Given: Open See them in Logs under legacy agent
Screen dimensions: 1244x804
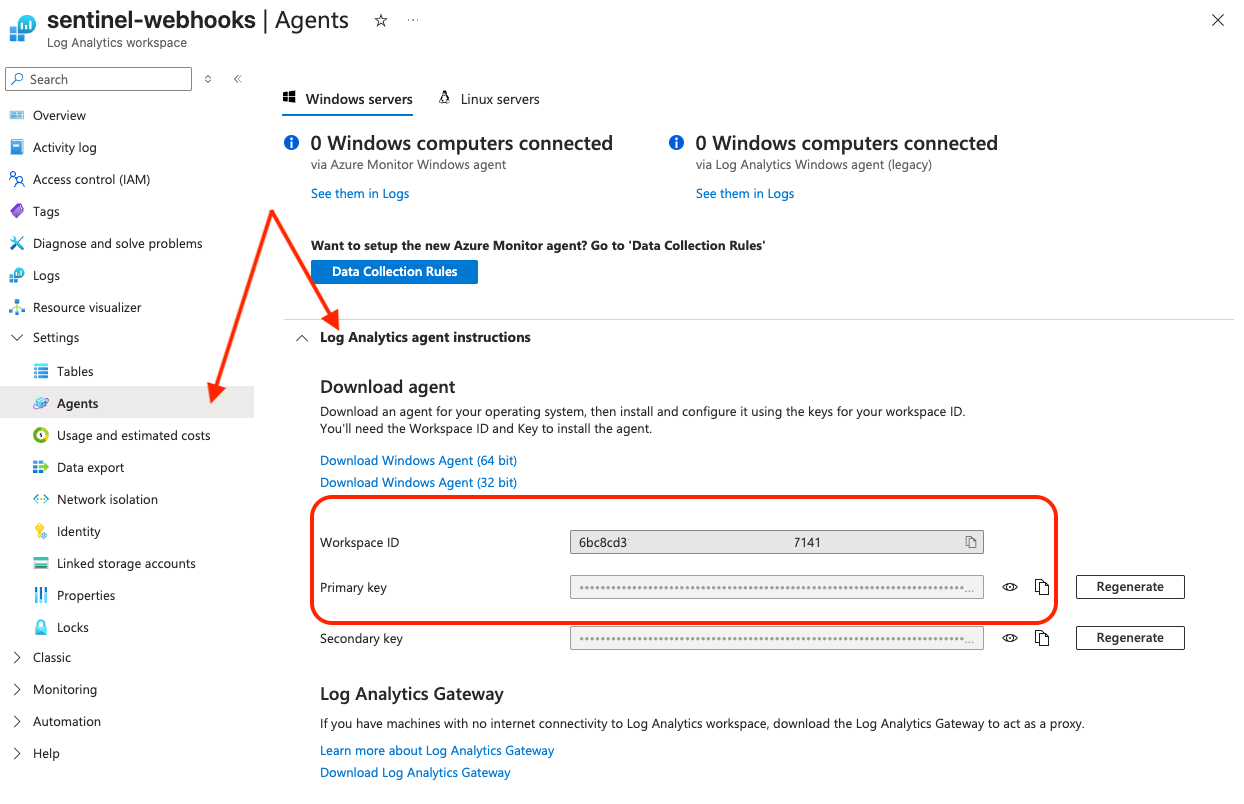Looking at the screenshot, I should click(745, 194).
